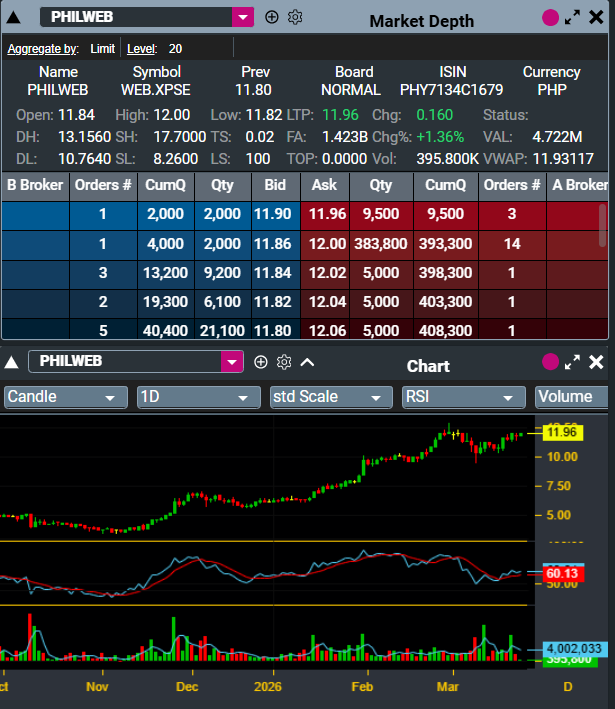This screenshot has height=709, width=615.
Task: Sort by bid-side Orders # column header
Action: [x=103, y=185]
